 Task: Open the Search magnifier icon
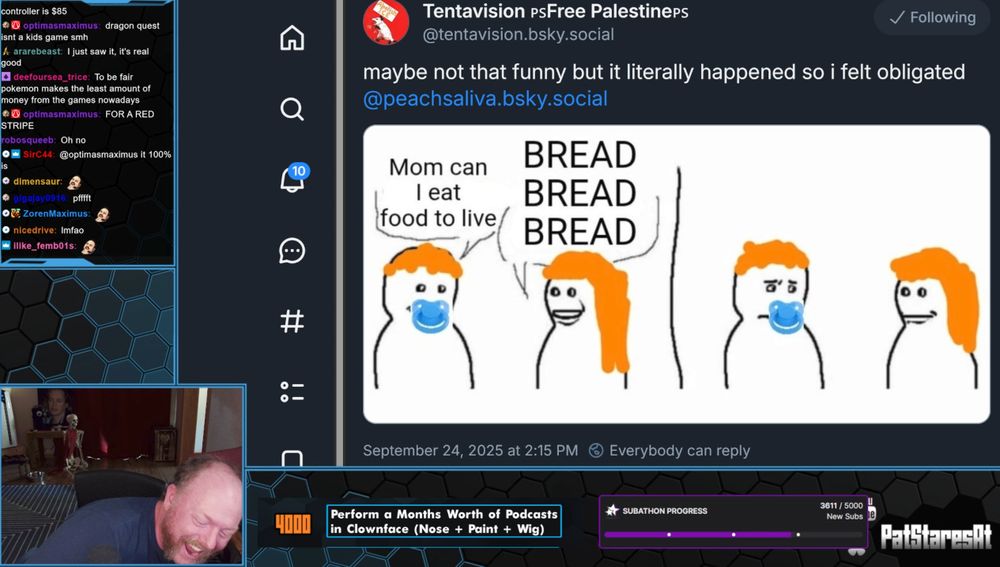pos(292,109)
